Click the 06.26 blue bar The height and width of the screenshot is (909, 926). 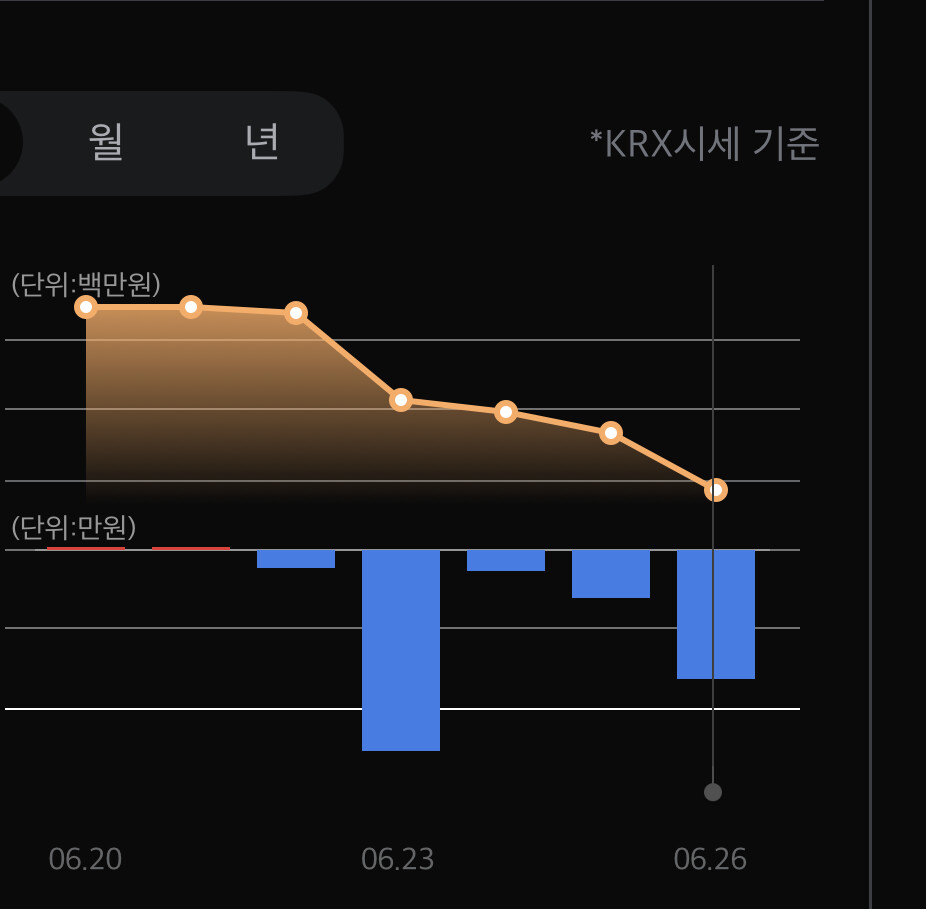(x=716, y=614)
